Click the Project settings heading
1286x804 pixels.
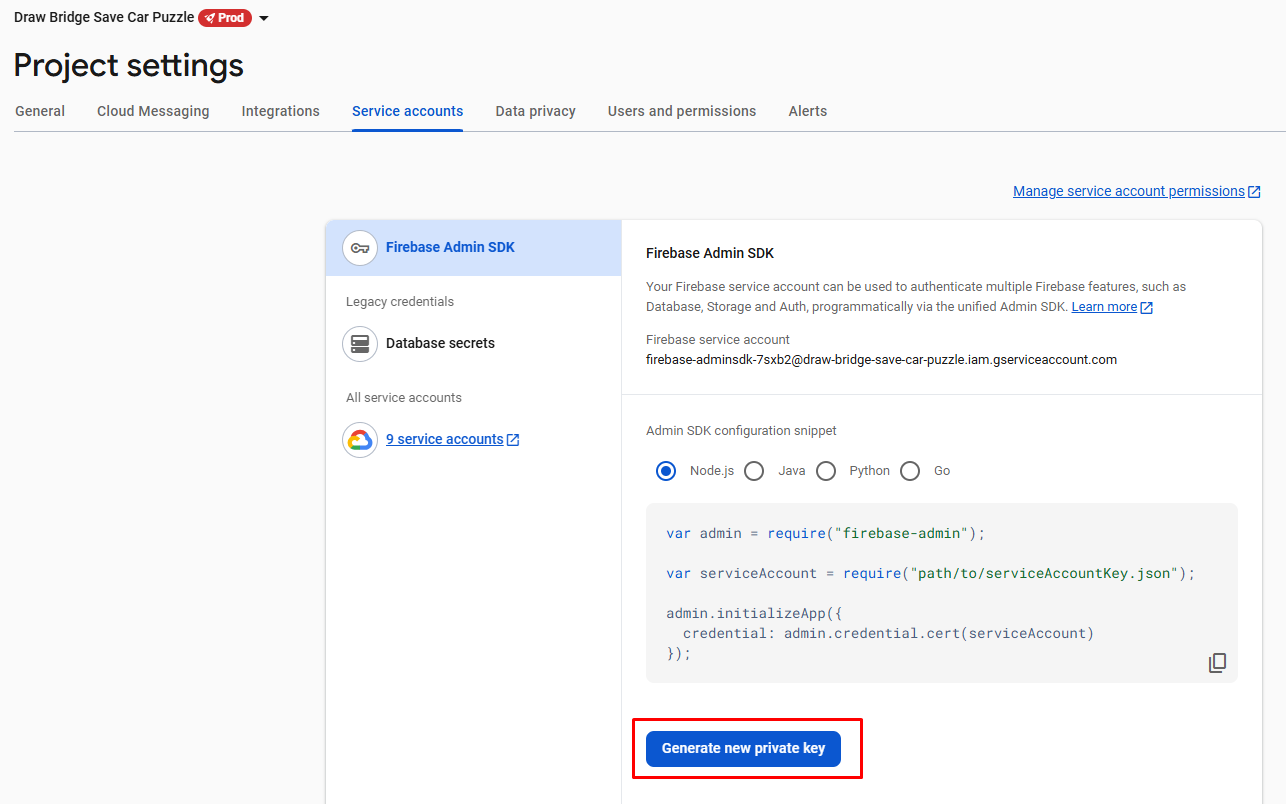129,65
